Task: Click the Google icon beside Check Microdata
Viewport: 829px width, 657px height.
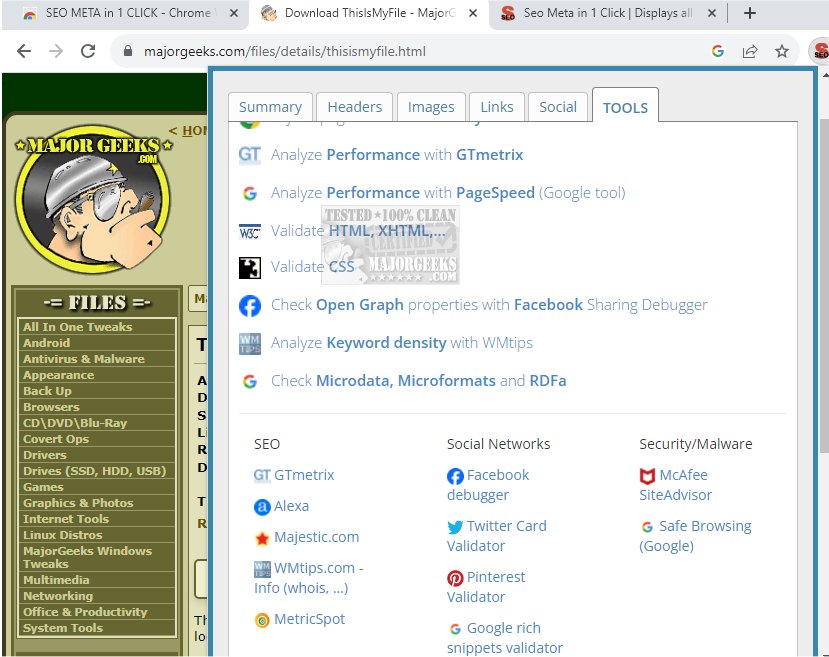Action: (250, 381)
